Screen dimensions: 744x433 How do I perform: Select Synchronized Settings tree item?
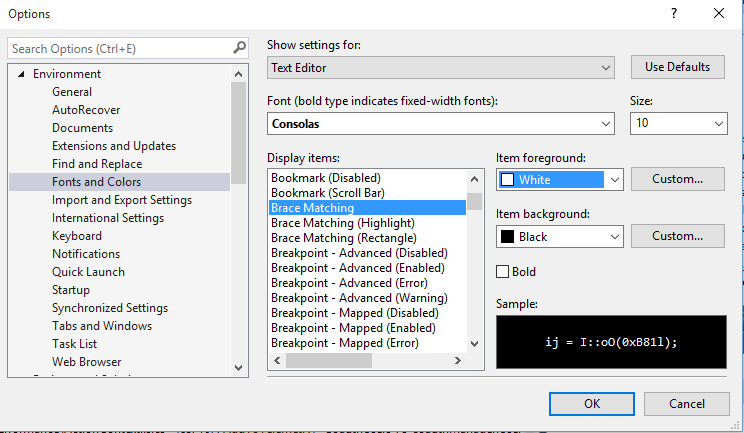click(110, 308)
